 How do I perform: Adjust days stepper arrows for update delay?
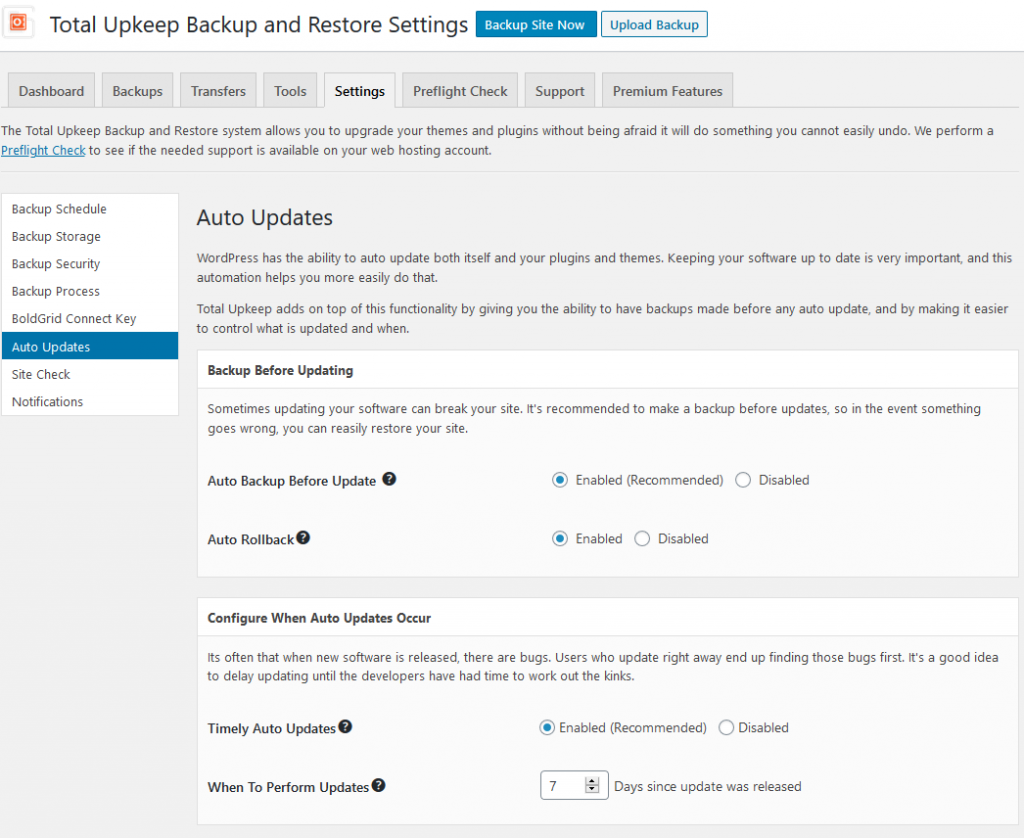tap(592, 785)
